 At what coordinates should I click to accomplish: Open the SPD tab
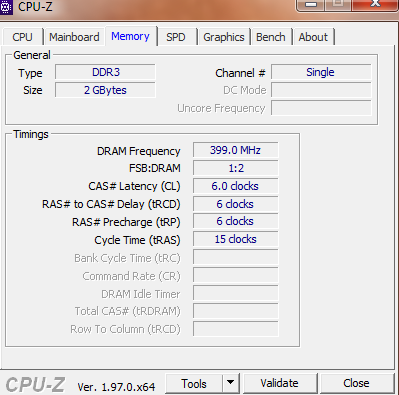(176, 37)
